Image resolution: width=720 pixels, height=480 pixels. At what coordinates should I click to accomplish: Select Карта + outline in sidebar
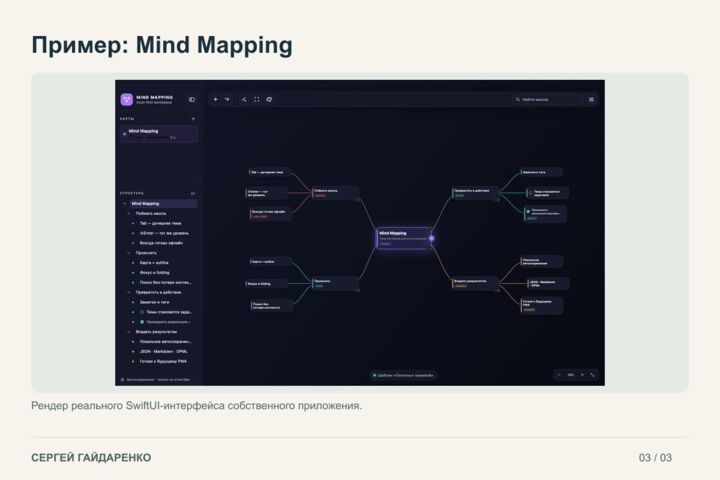coord(154,263)
